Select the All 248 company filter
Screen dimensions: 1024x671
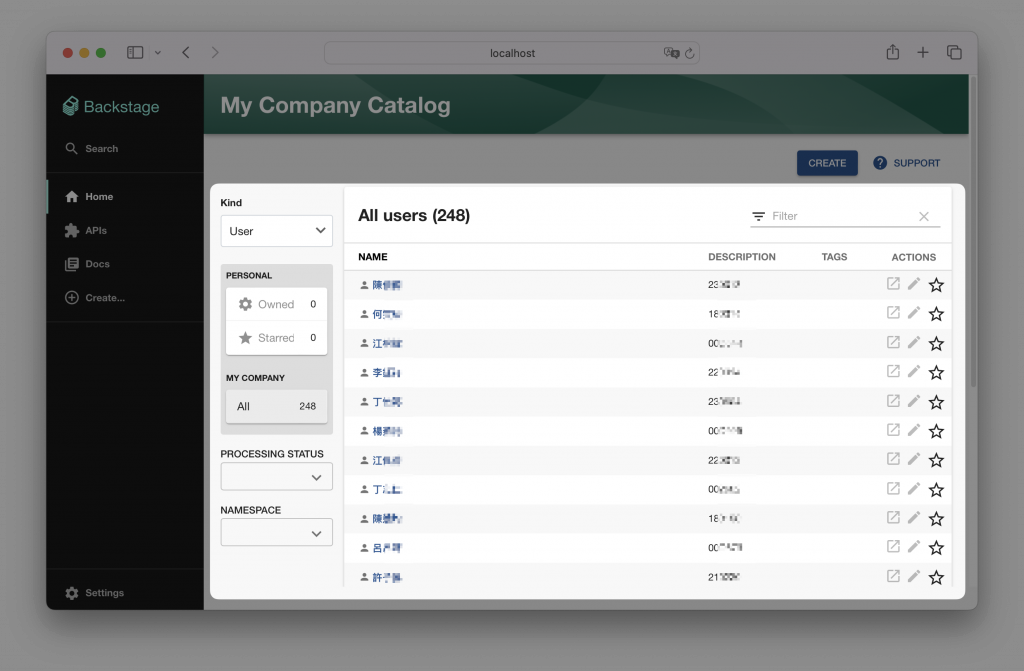pyautogui.click(x=277, y=406)
